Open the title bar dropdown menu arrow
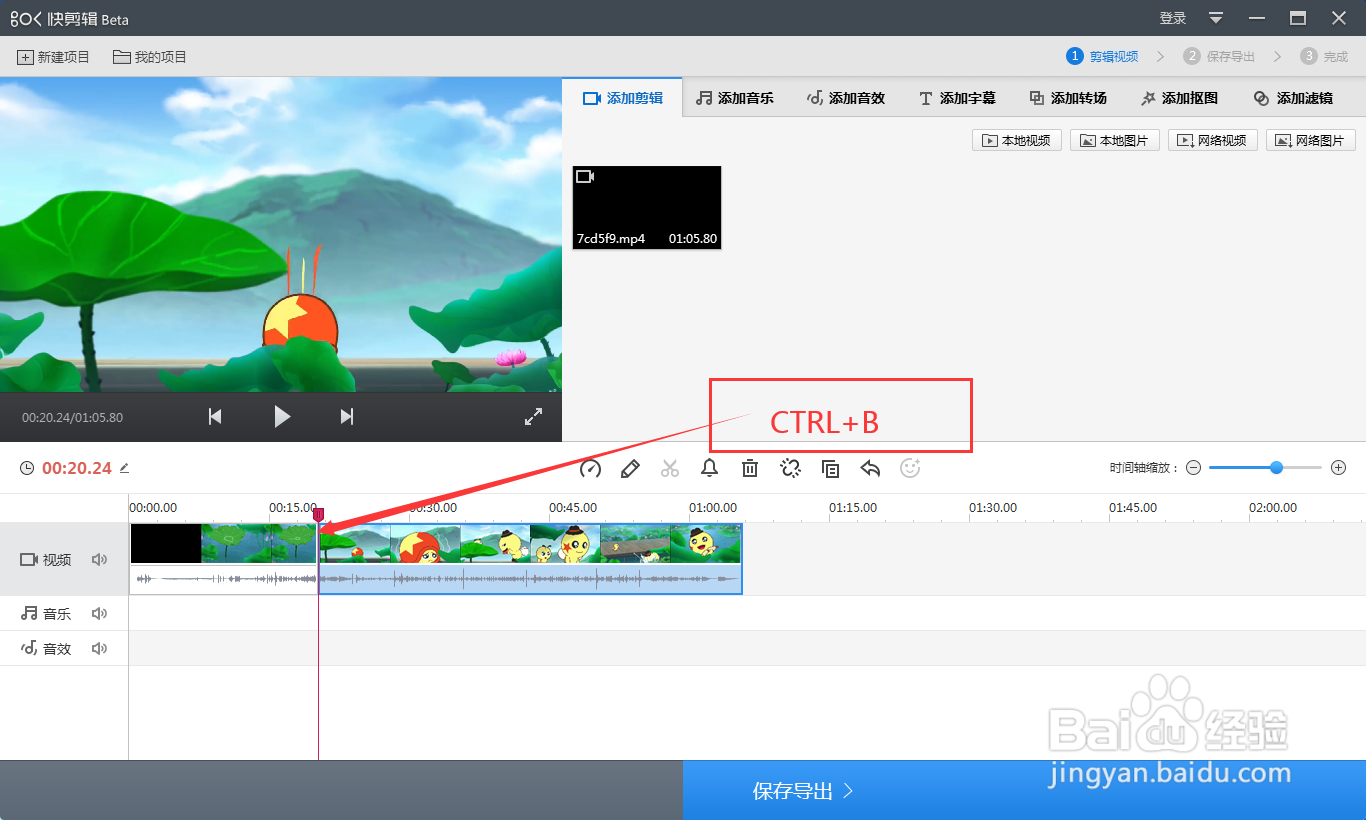Viewport: 1366px width, 820px height. point(1216,18)
